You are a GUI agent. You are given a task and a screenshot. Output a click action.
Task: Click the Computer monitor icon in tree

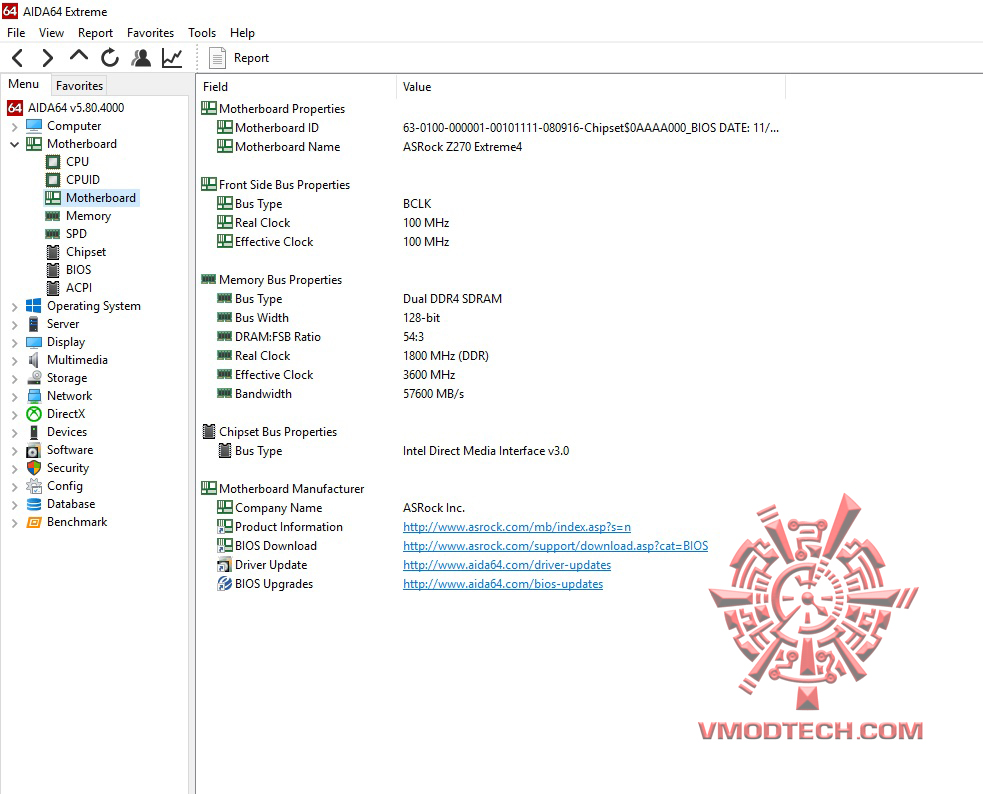coord(34,126)
